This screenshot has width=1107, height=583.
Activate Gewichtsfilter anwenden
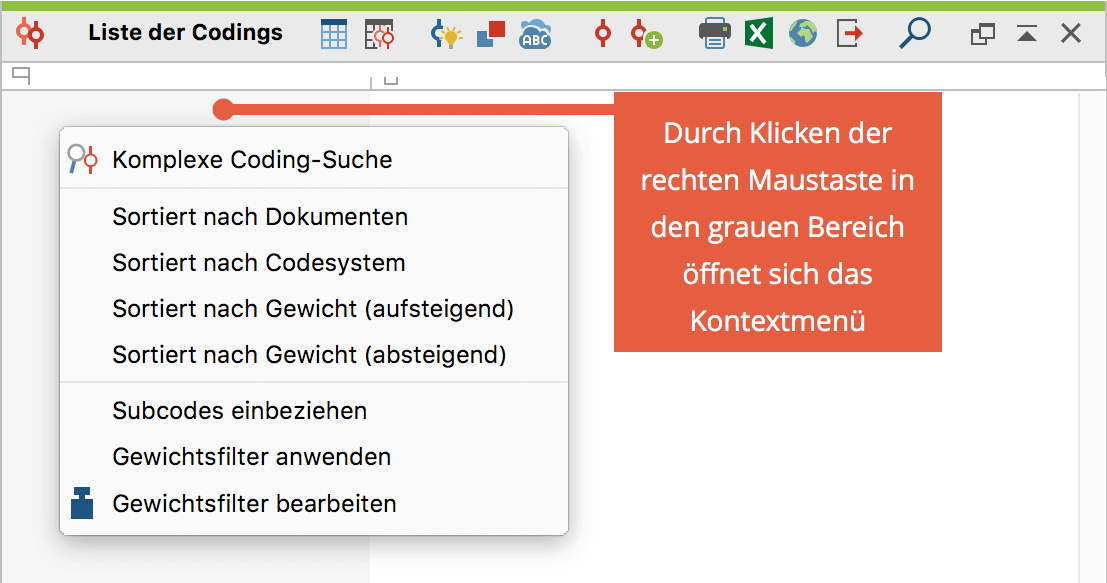click(x=250, y=456)
